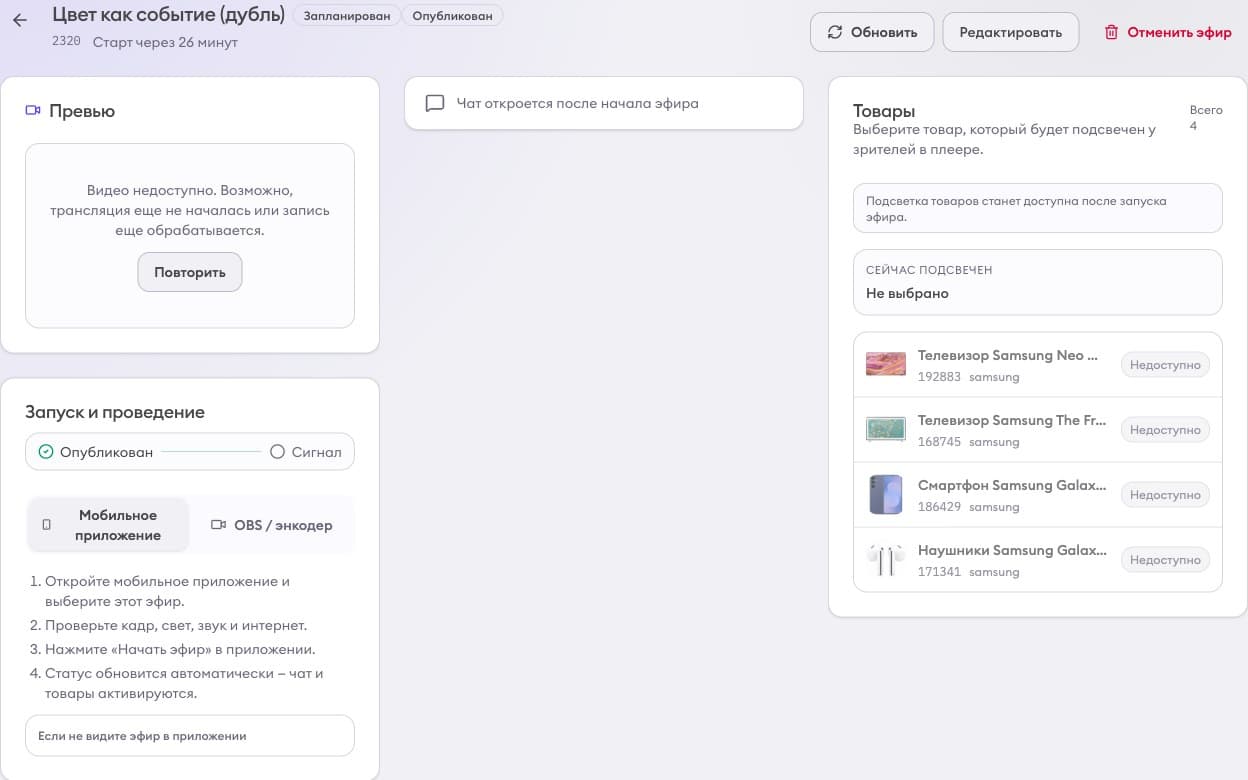Click the green check icon by Опубликован
Image resolution: width=1248 pixels, height=780 pixels.
(46, 452)
